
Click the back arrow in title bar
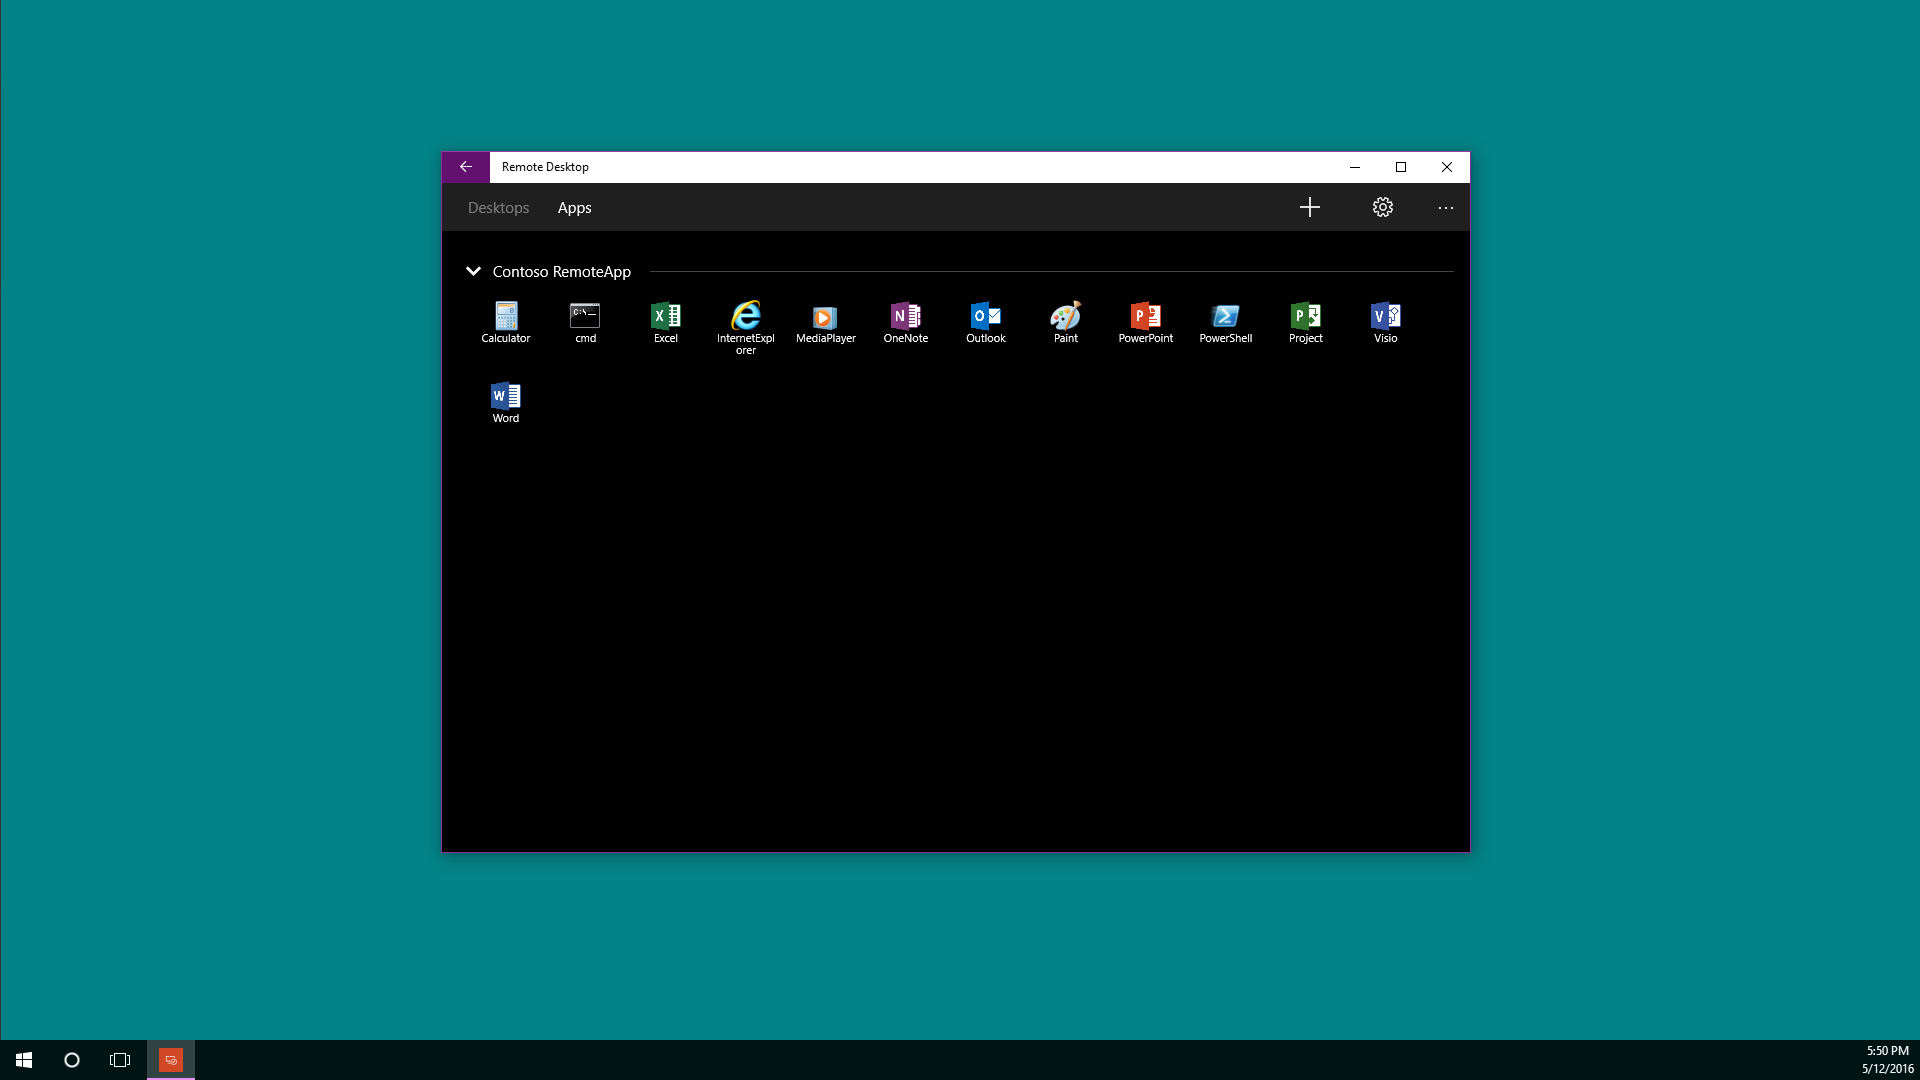pyautogui.click(x=466, y=167)
